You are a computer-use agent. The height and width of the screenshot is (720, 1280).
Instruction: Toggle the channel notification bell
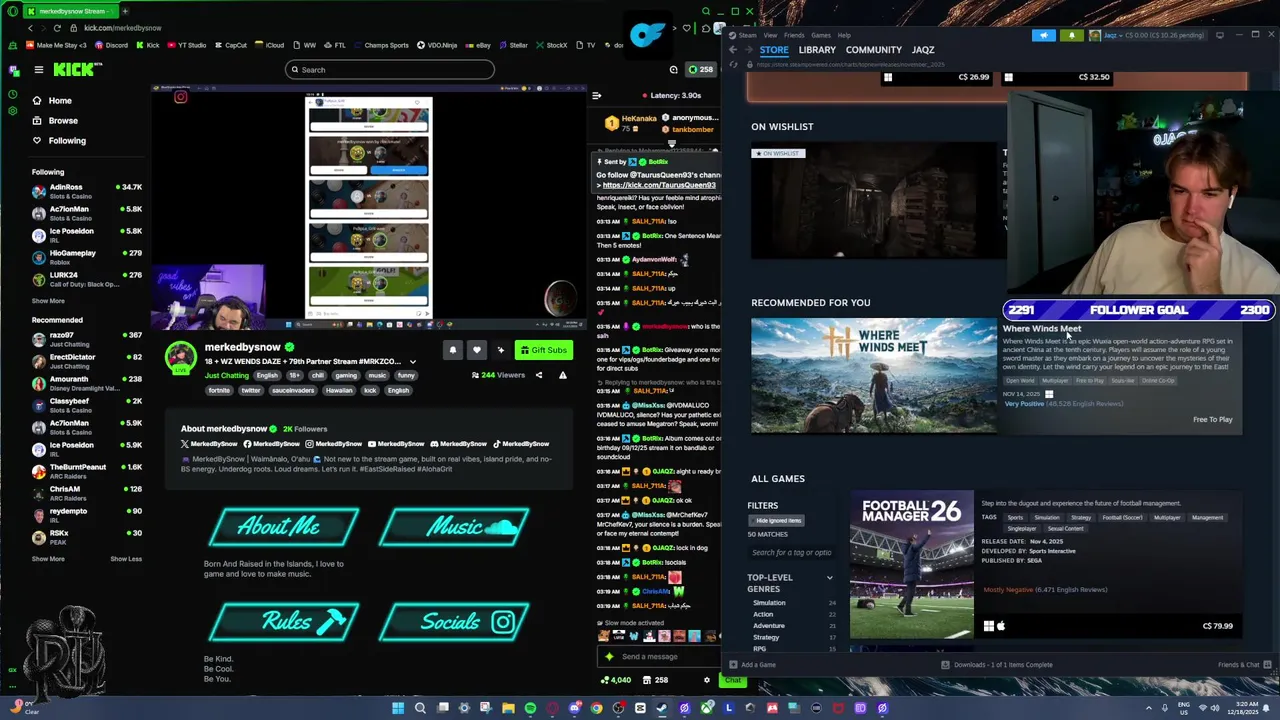point(453,350)
